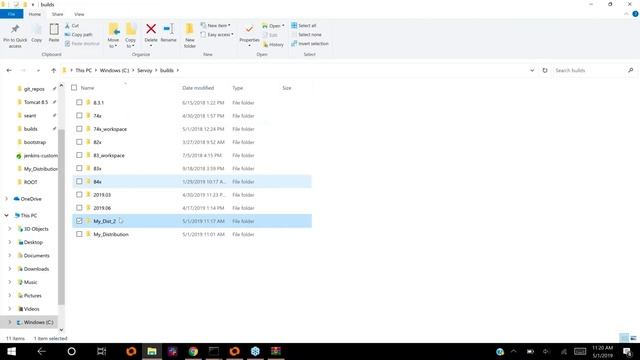This screenshot has width=640, height=360.
Task: Collapse This PC in navigation pane
Action: tap(7, 216)
